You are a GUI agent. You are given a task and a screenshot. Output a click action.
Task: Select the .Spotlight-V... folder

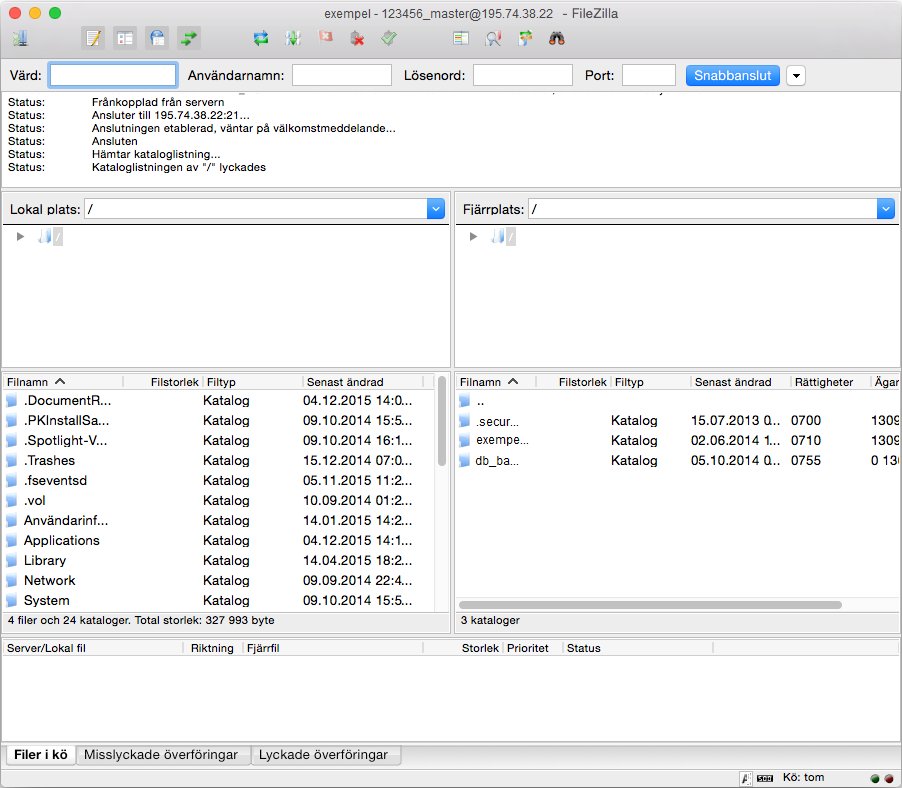(x=220, y=441)
